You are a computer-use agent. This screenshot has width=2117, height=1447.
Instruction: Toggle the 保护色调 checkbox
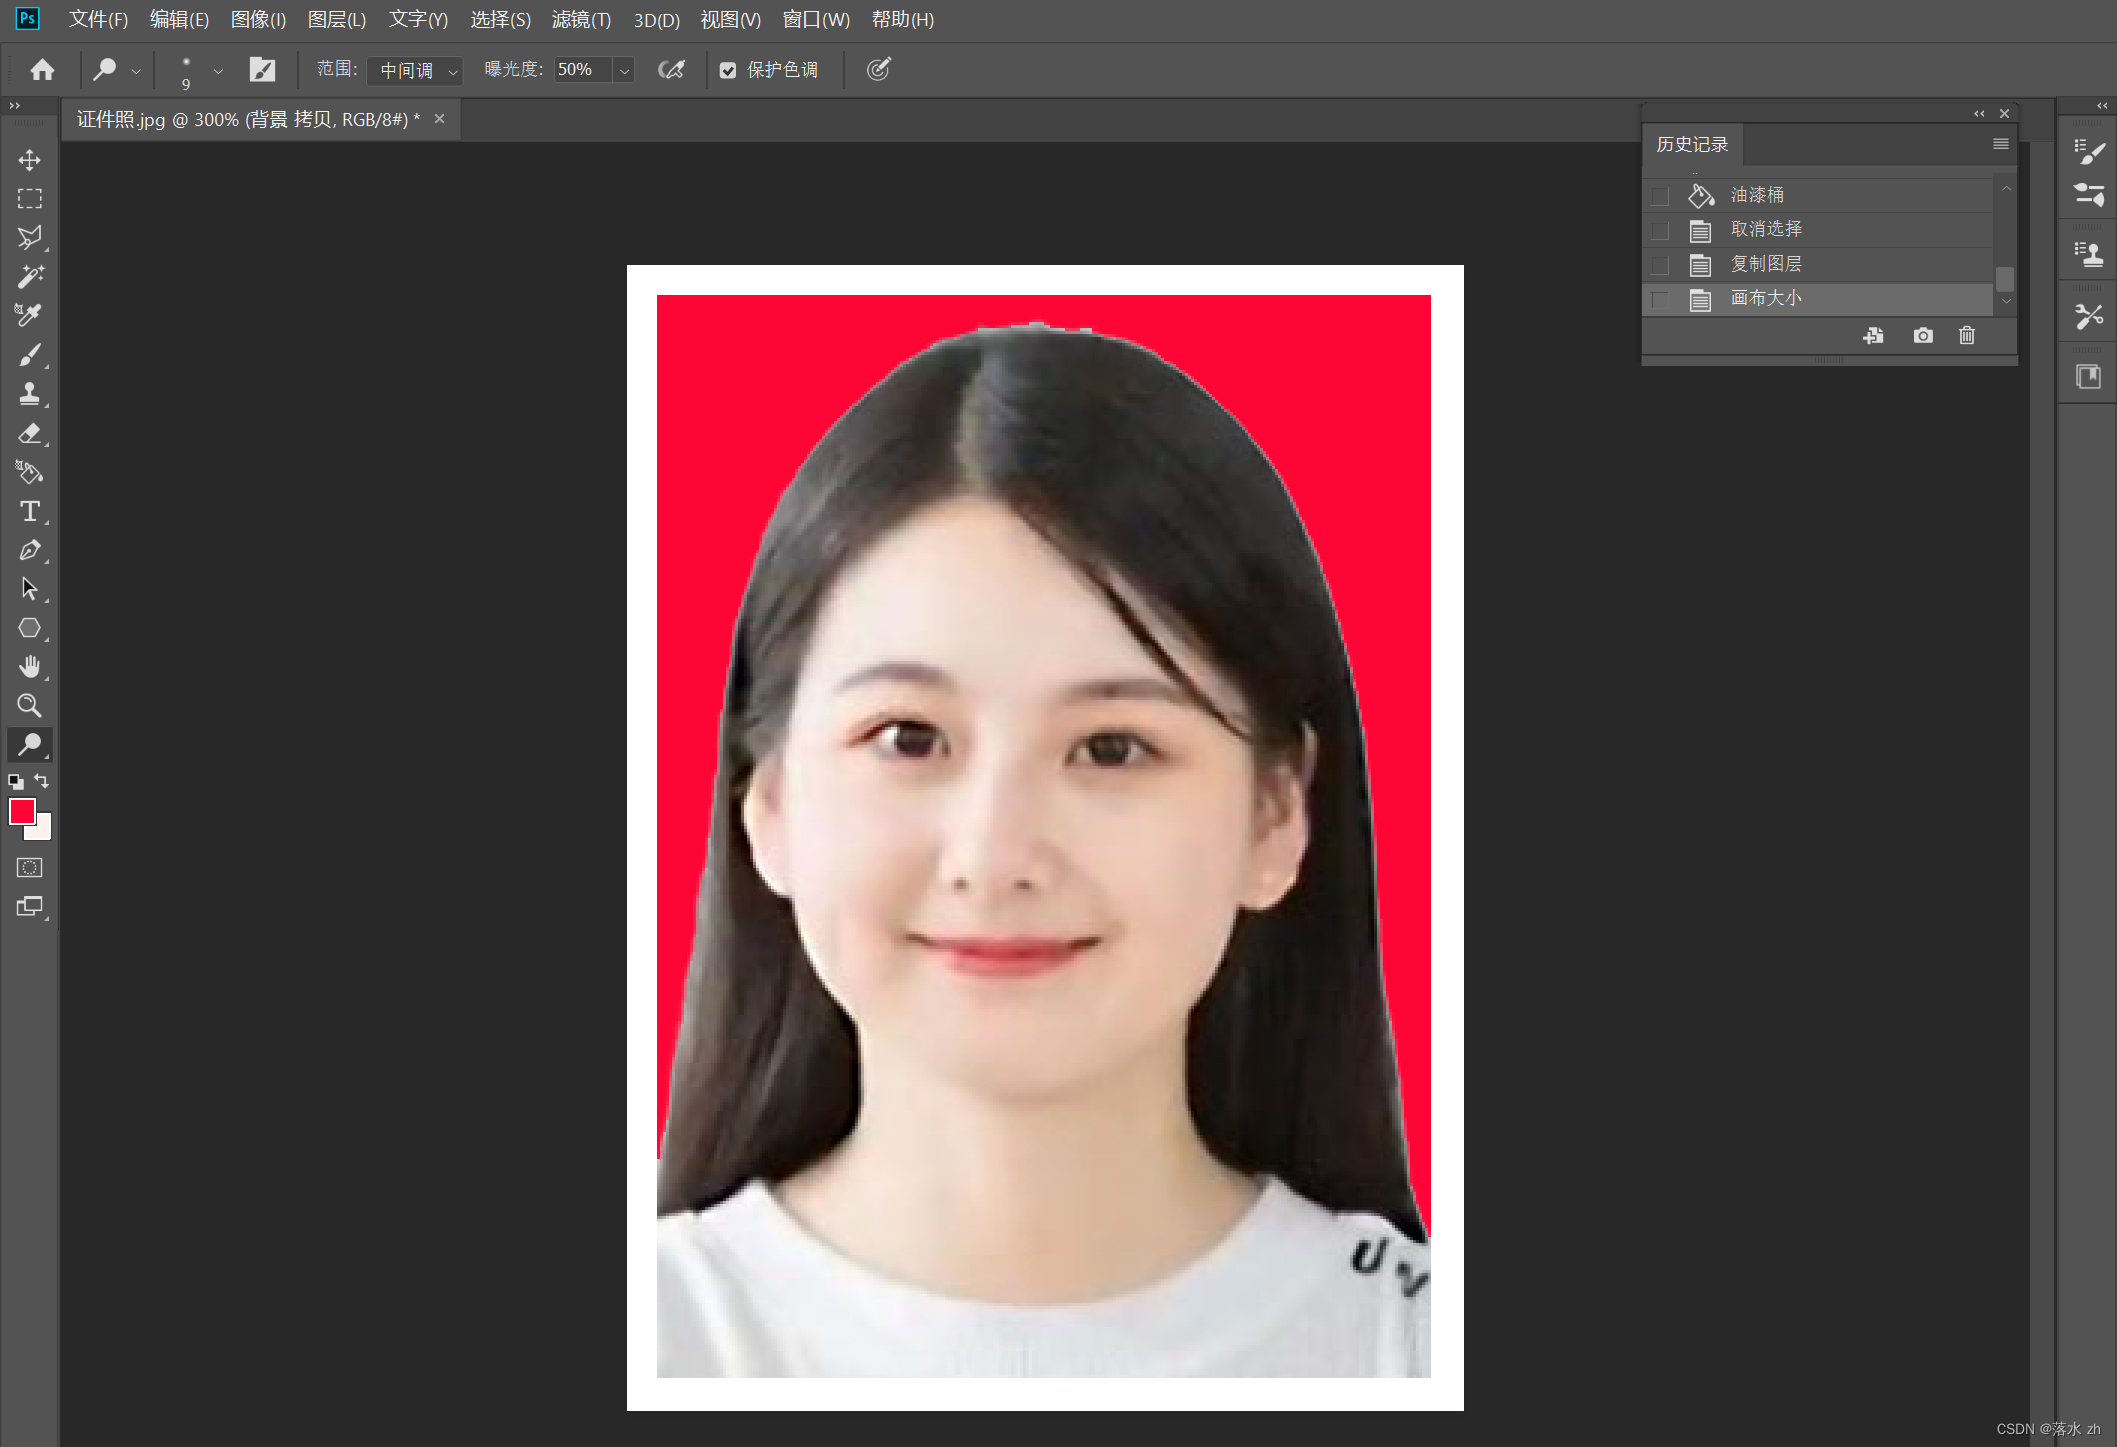728,70
